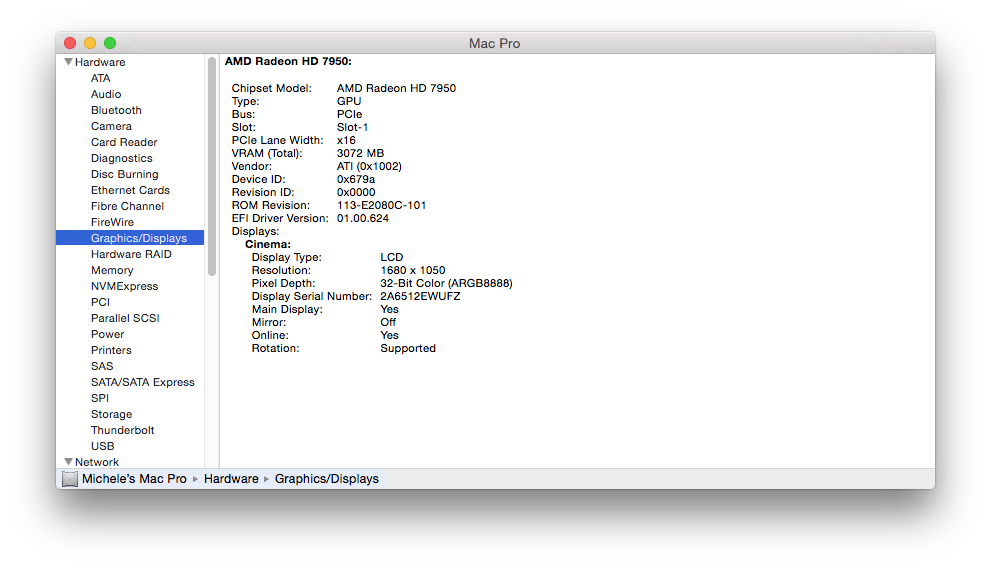Click the Cinema display heading
This screenshot has width=991, height=569.
tap(268, 244)
